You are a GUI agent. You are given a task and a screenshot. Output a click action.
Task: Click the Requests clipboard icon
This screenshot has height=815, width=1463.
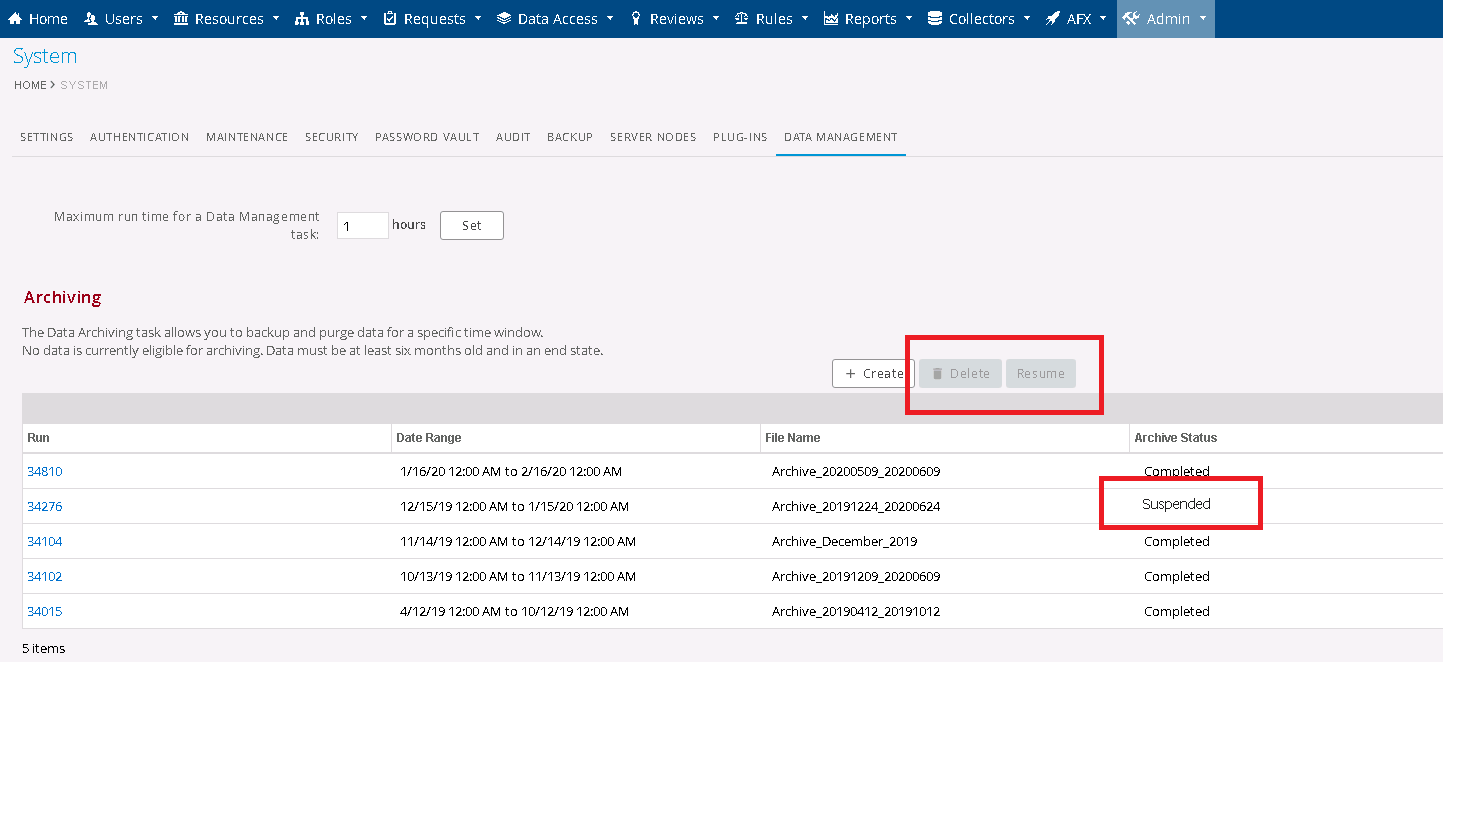click(390, 19)
